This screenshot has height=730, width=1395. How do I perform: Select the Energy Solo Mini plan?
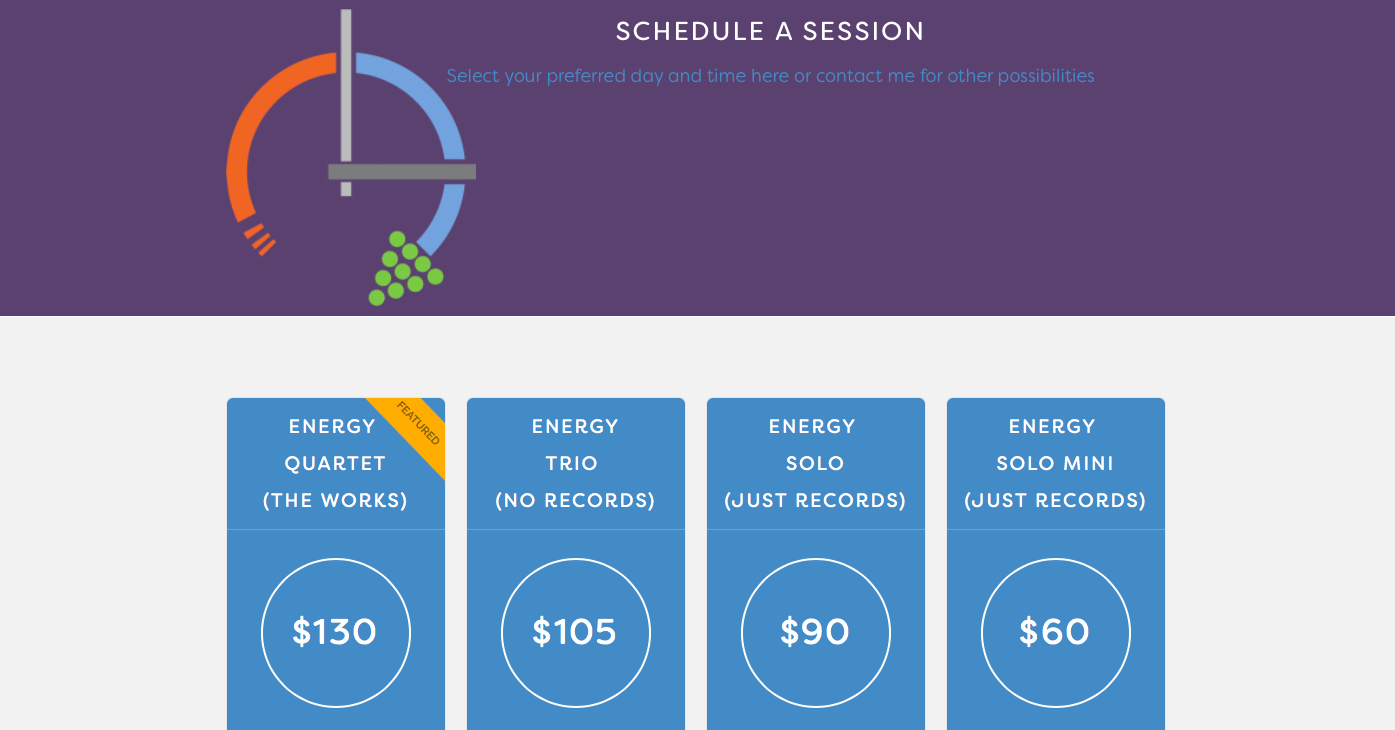pyautogui.click(x=1056, y=463)
